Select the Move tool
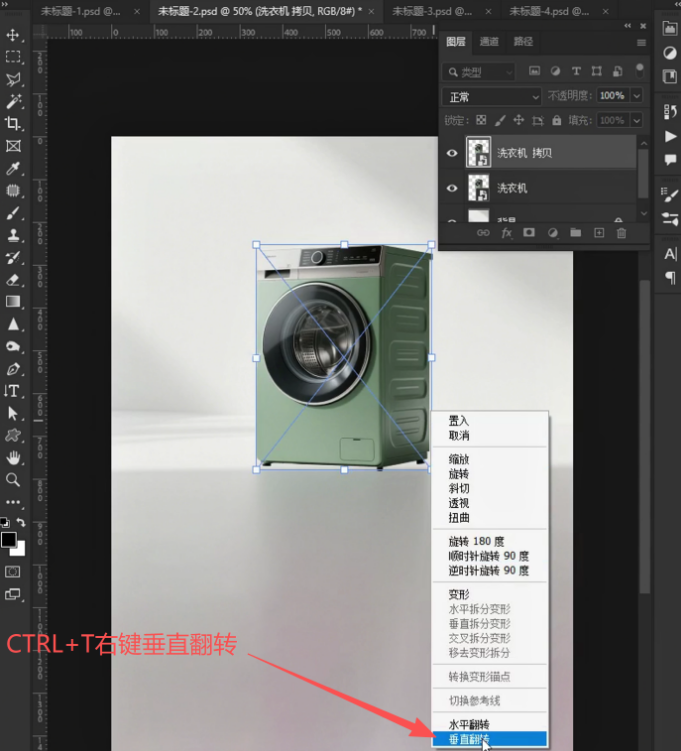This screenshot has height=751, width=681. pos(13,35)
